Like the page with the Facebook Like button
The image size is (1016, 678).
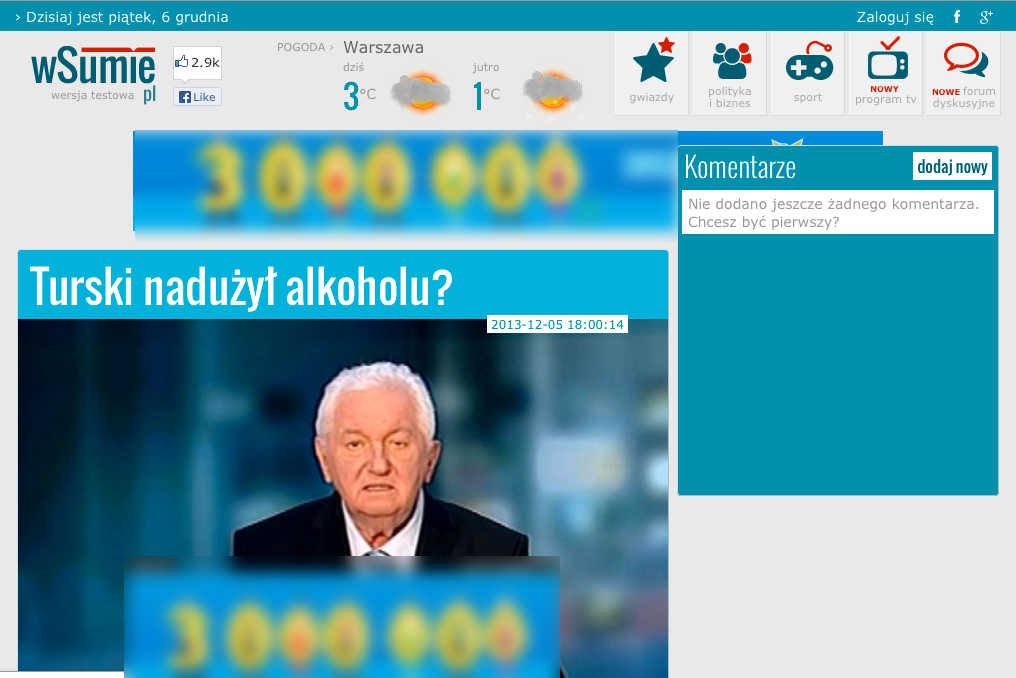click(x=196, y=97)
